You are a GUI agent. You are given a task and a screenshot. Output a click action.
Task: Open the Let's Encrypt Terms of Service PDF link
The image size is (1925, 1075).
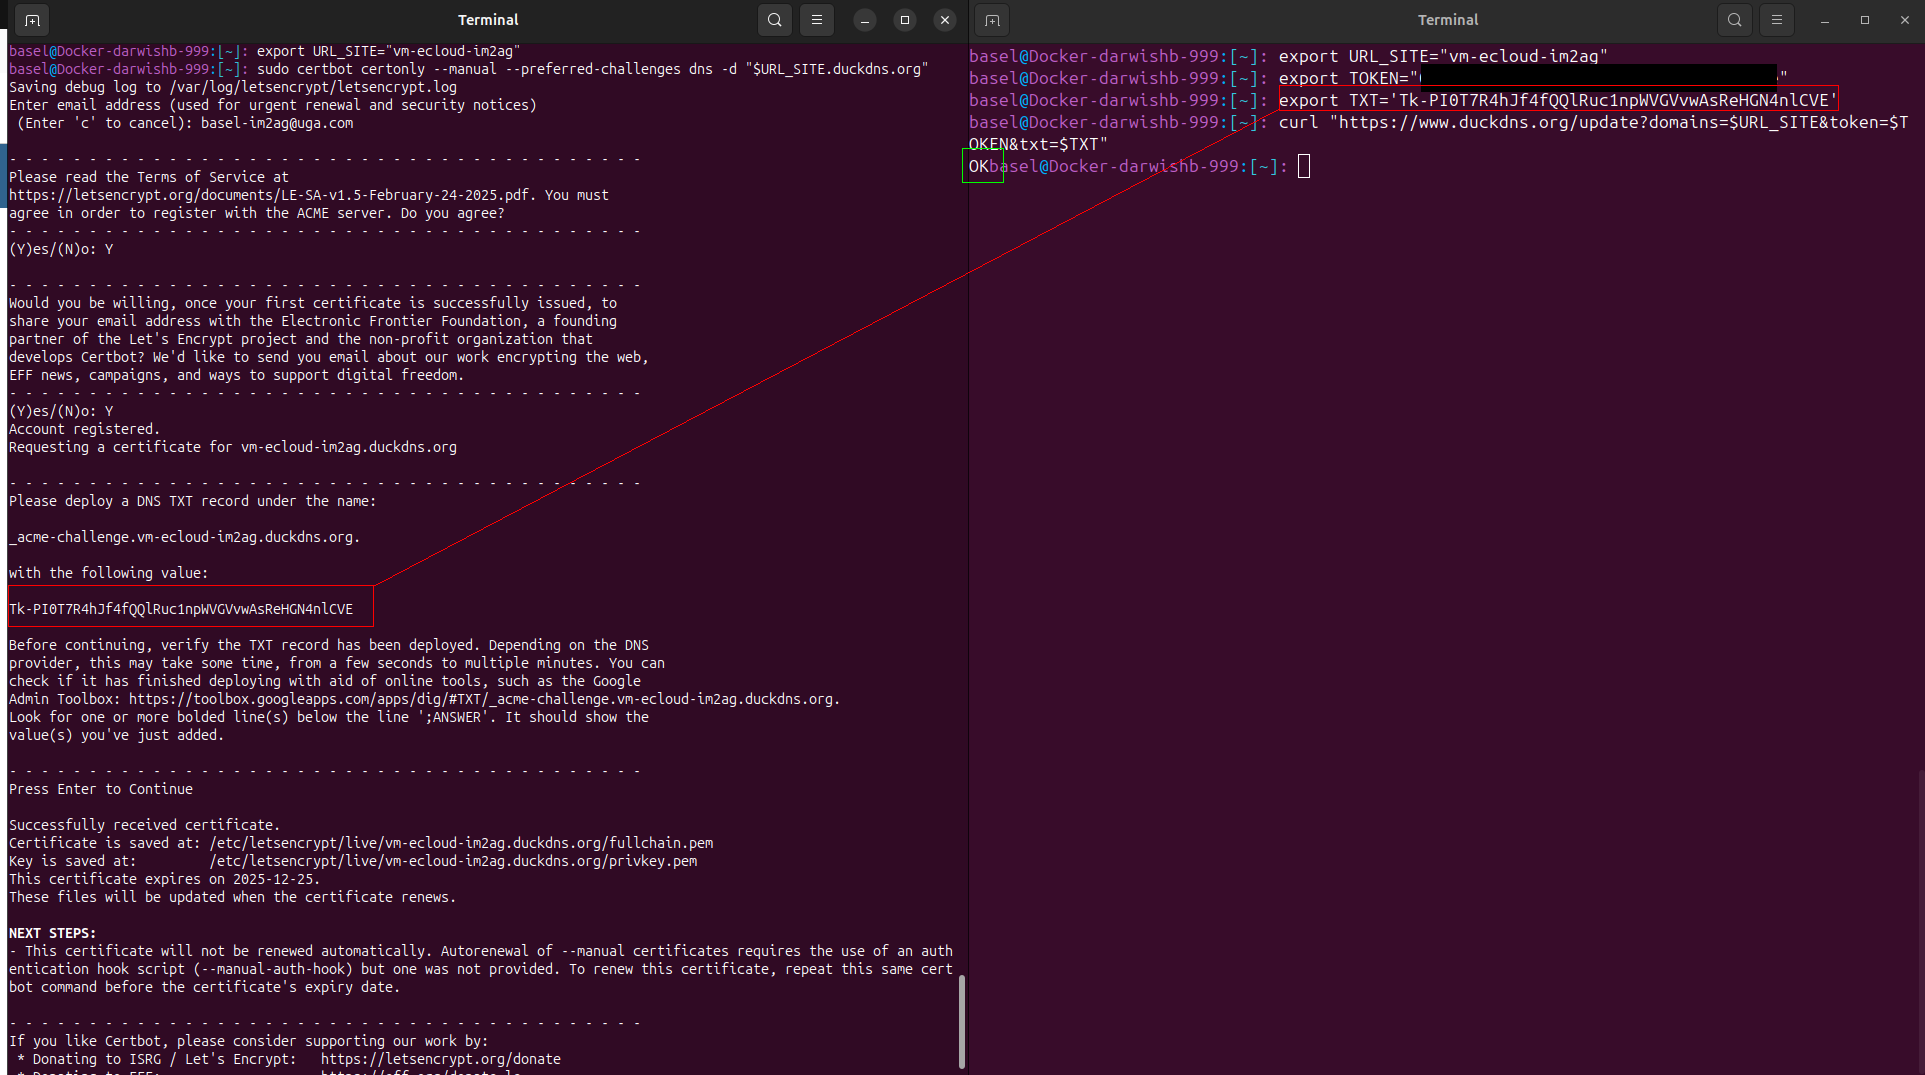[272, 195]
